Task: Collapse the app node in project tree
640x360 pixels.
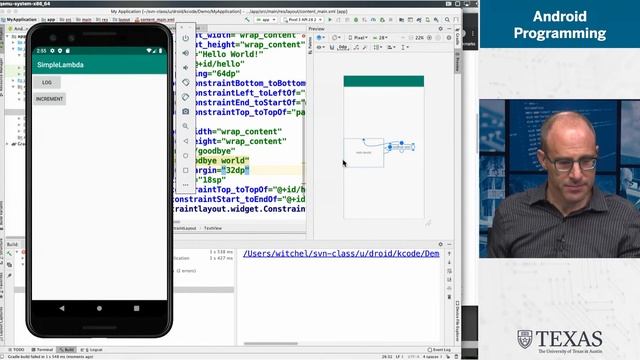Action: pyautogui.click(x=7, y=36)
